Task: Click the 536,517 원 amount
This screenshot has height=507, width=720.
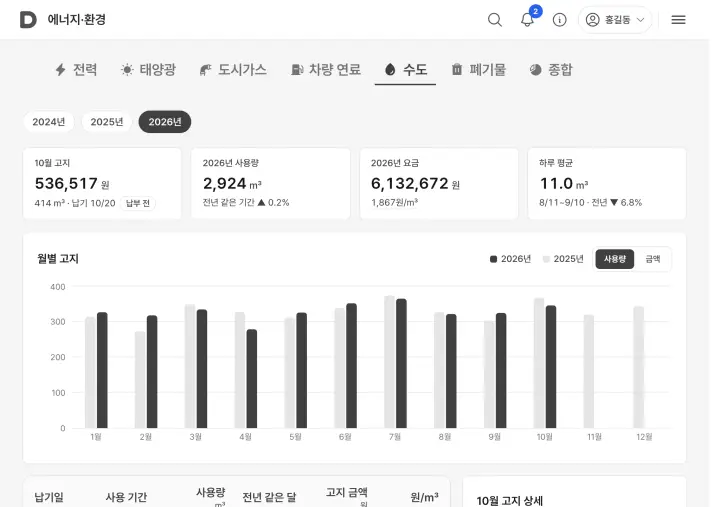Action: click(x=72, y=184)
